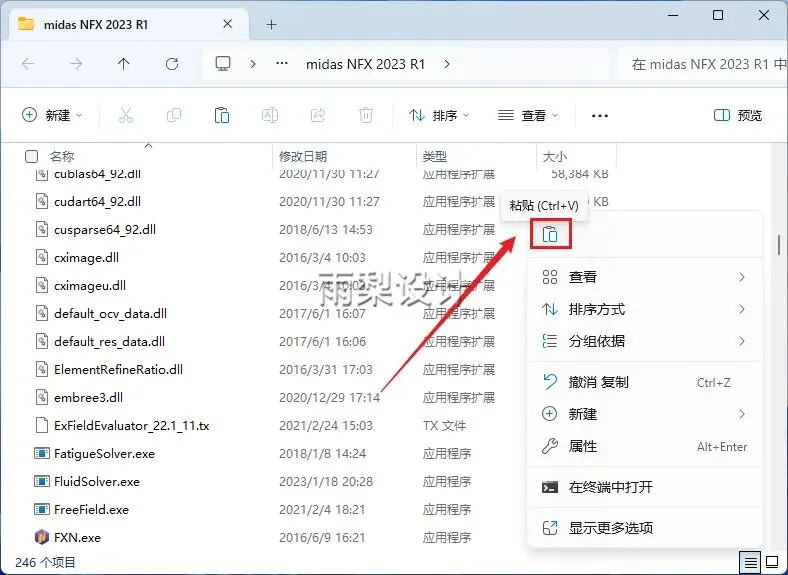The width and height of the screenshot is (788, 575).
Task: Click the Paste clipboard icon in toolbar
Action: click(222, 116)
